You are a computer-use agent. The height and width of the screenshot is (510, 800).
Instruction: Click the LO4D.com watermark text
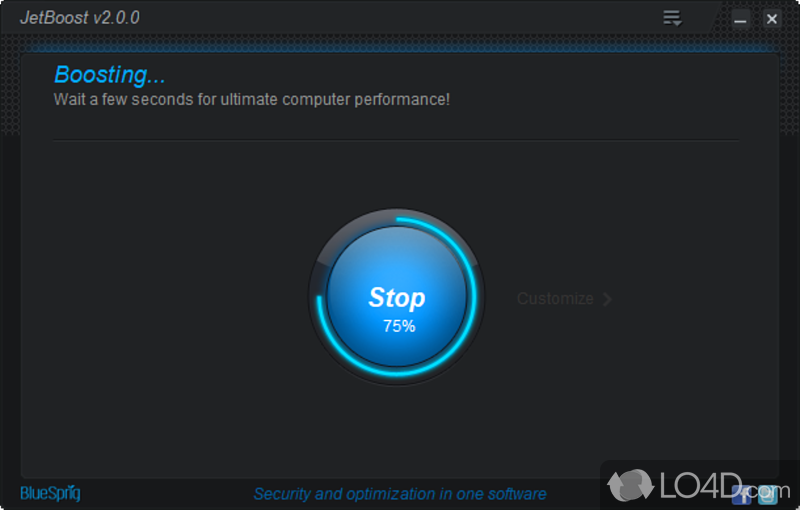tap(724, 486)
